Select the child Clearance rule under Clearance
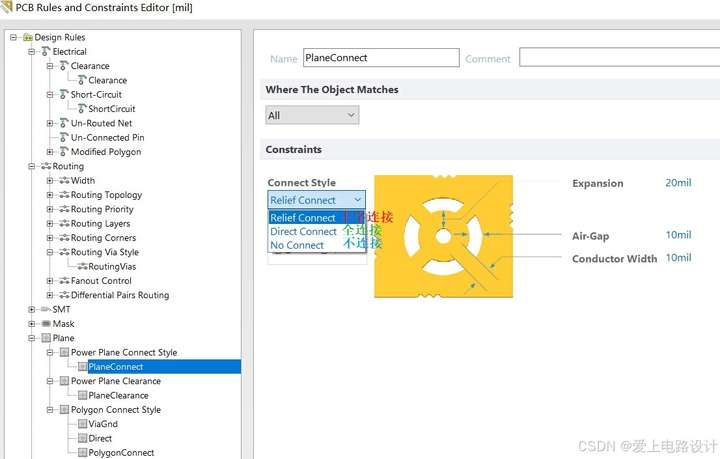Screen dimensions: 720x459 (x=107, y=80)
